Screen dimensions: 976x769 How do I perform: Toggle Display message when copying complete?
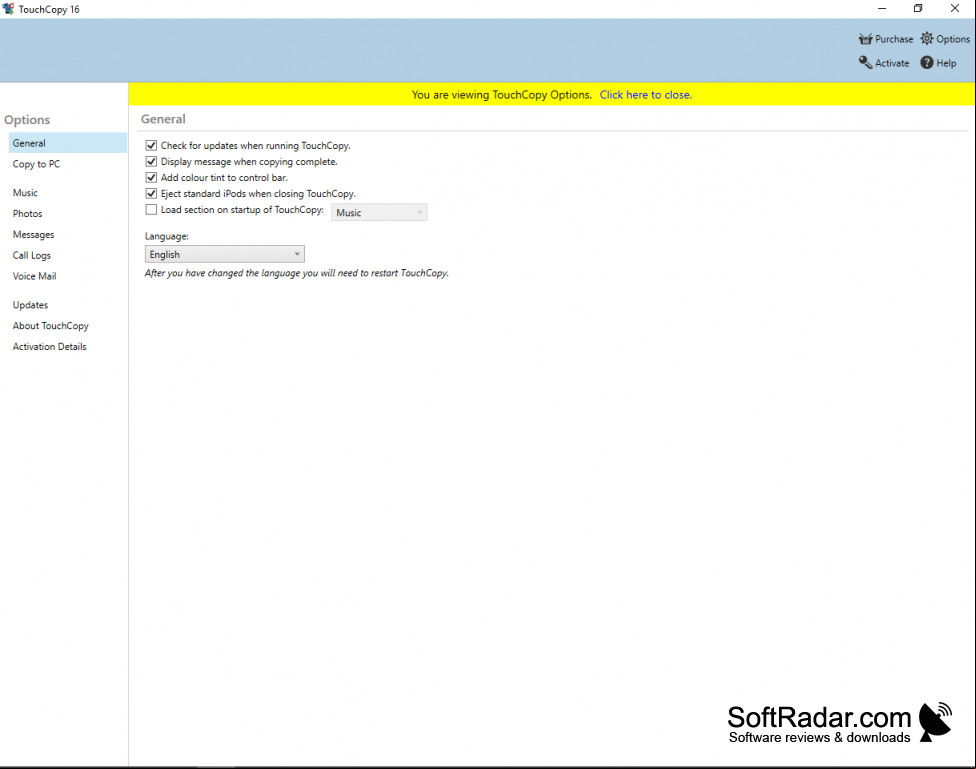151,161
